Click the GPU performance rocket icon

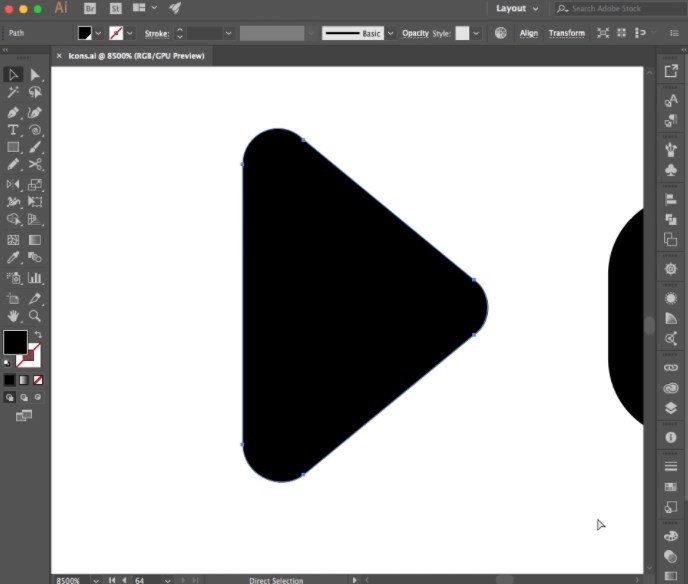point(175,8)
